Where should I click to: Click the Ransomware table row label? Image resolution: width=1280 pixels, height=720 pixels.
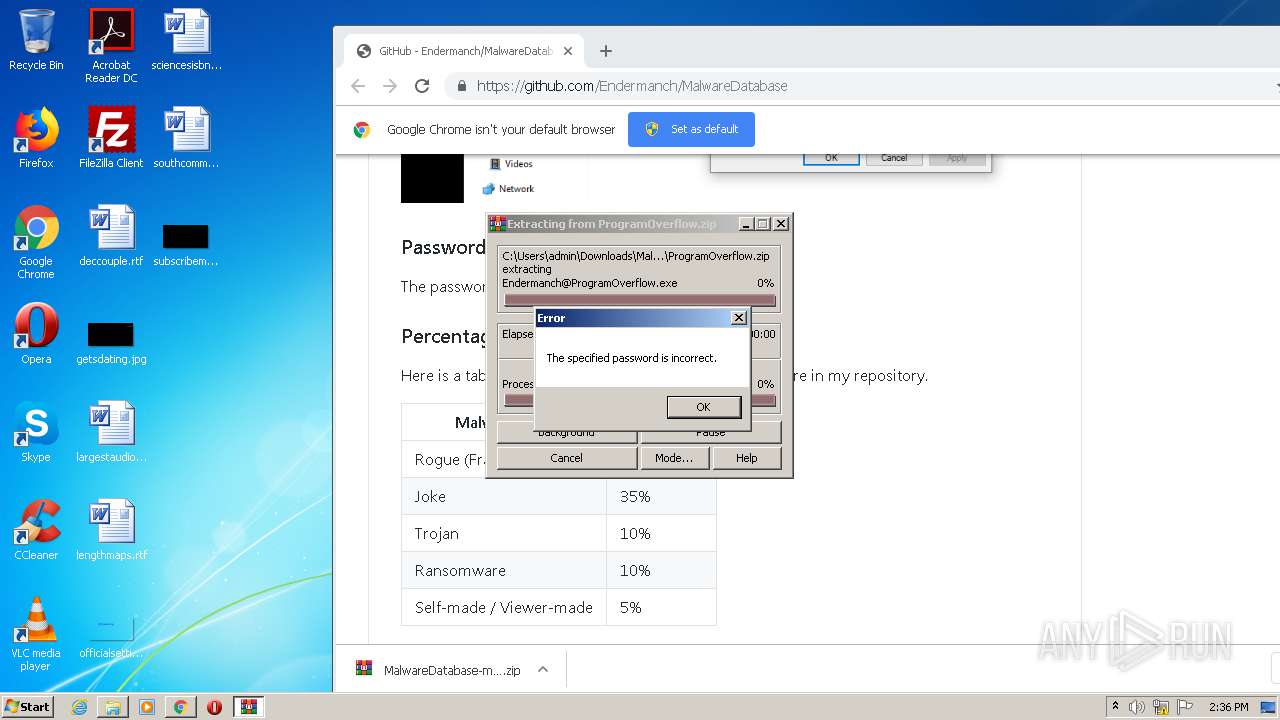click(x=460, y=570)
